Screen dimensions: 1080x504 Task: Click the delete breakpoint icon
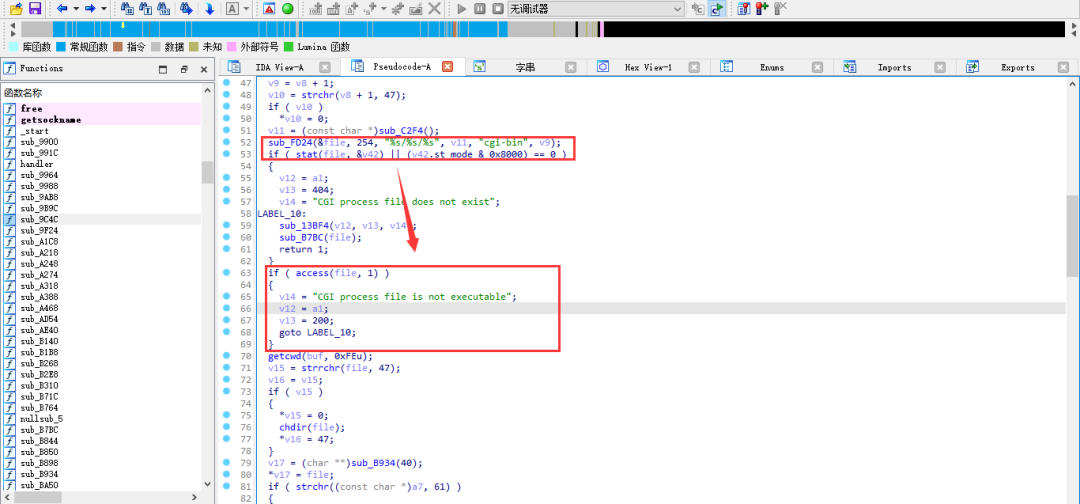[x=780, y=8]
